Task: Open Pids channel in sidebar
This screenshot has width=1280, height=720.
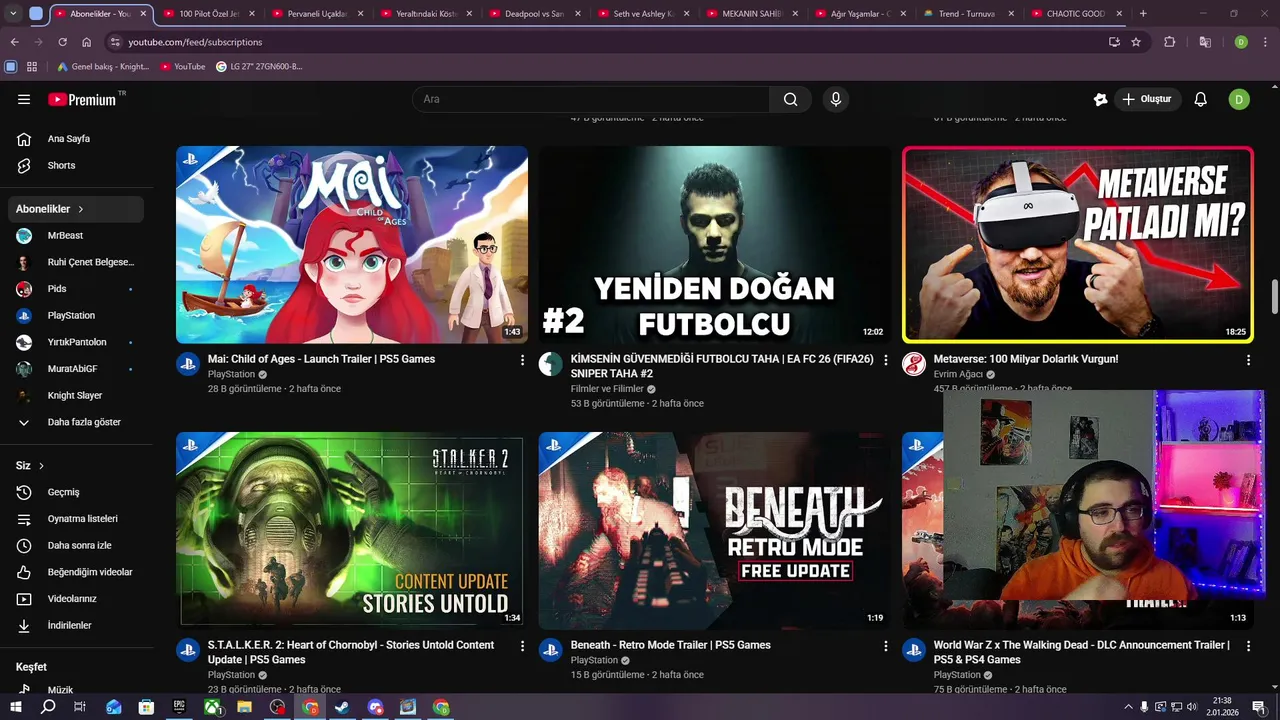Action: pos(78,289)
